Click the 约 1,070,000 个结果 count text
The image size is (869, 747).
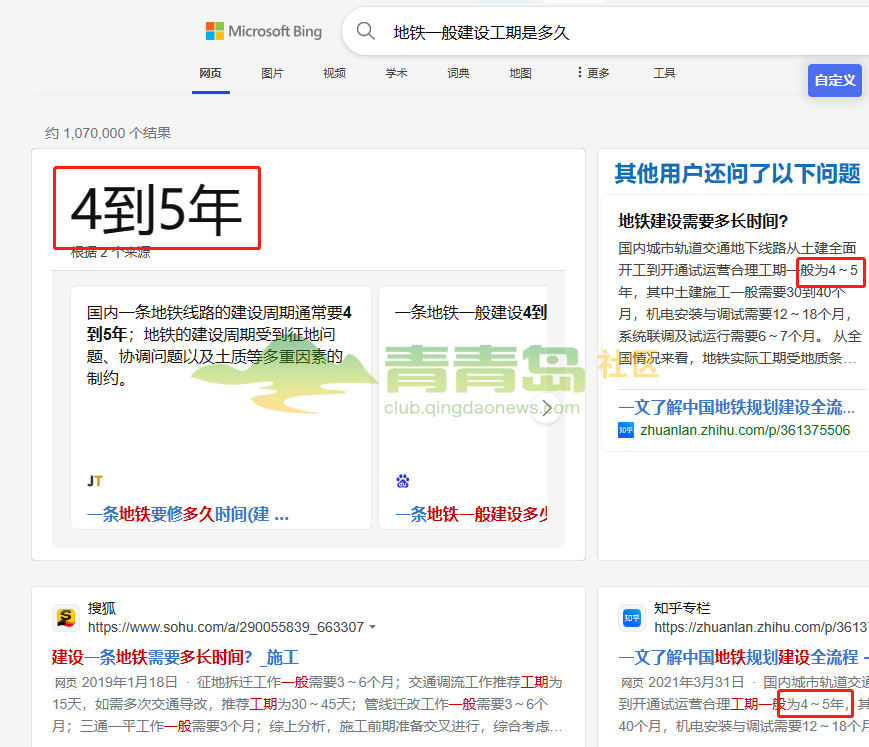[108, 133]
